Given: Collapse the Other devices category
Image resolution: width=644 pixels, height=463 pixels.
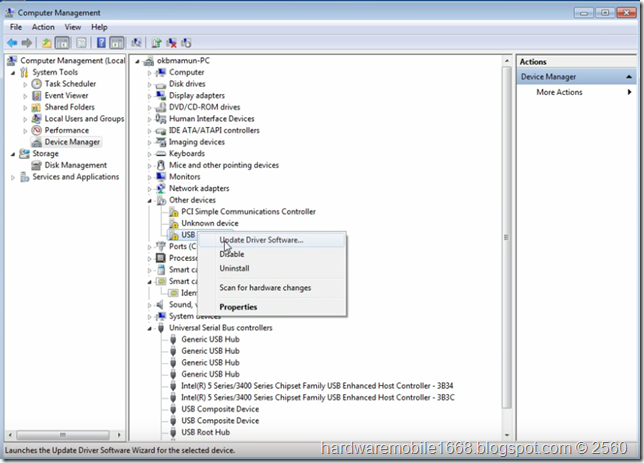Looking at the screenshot, I should coord(150,200).
